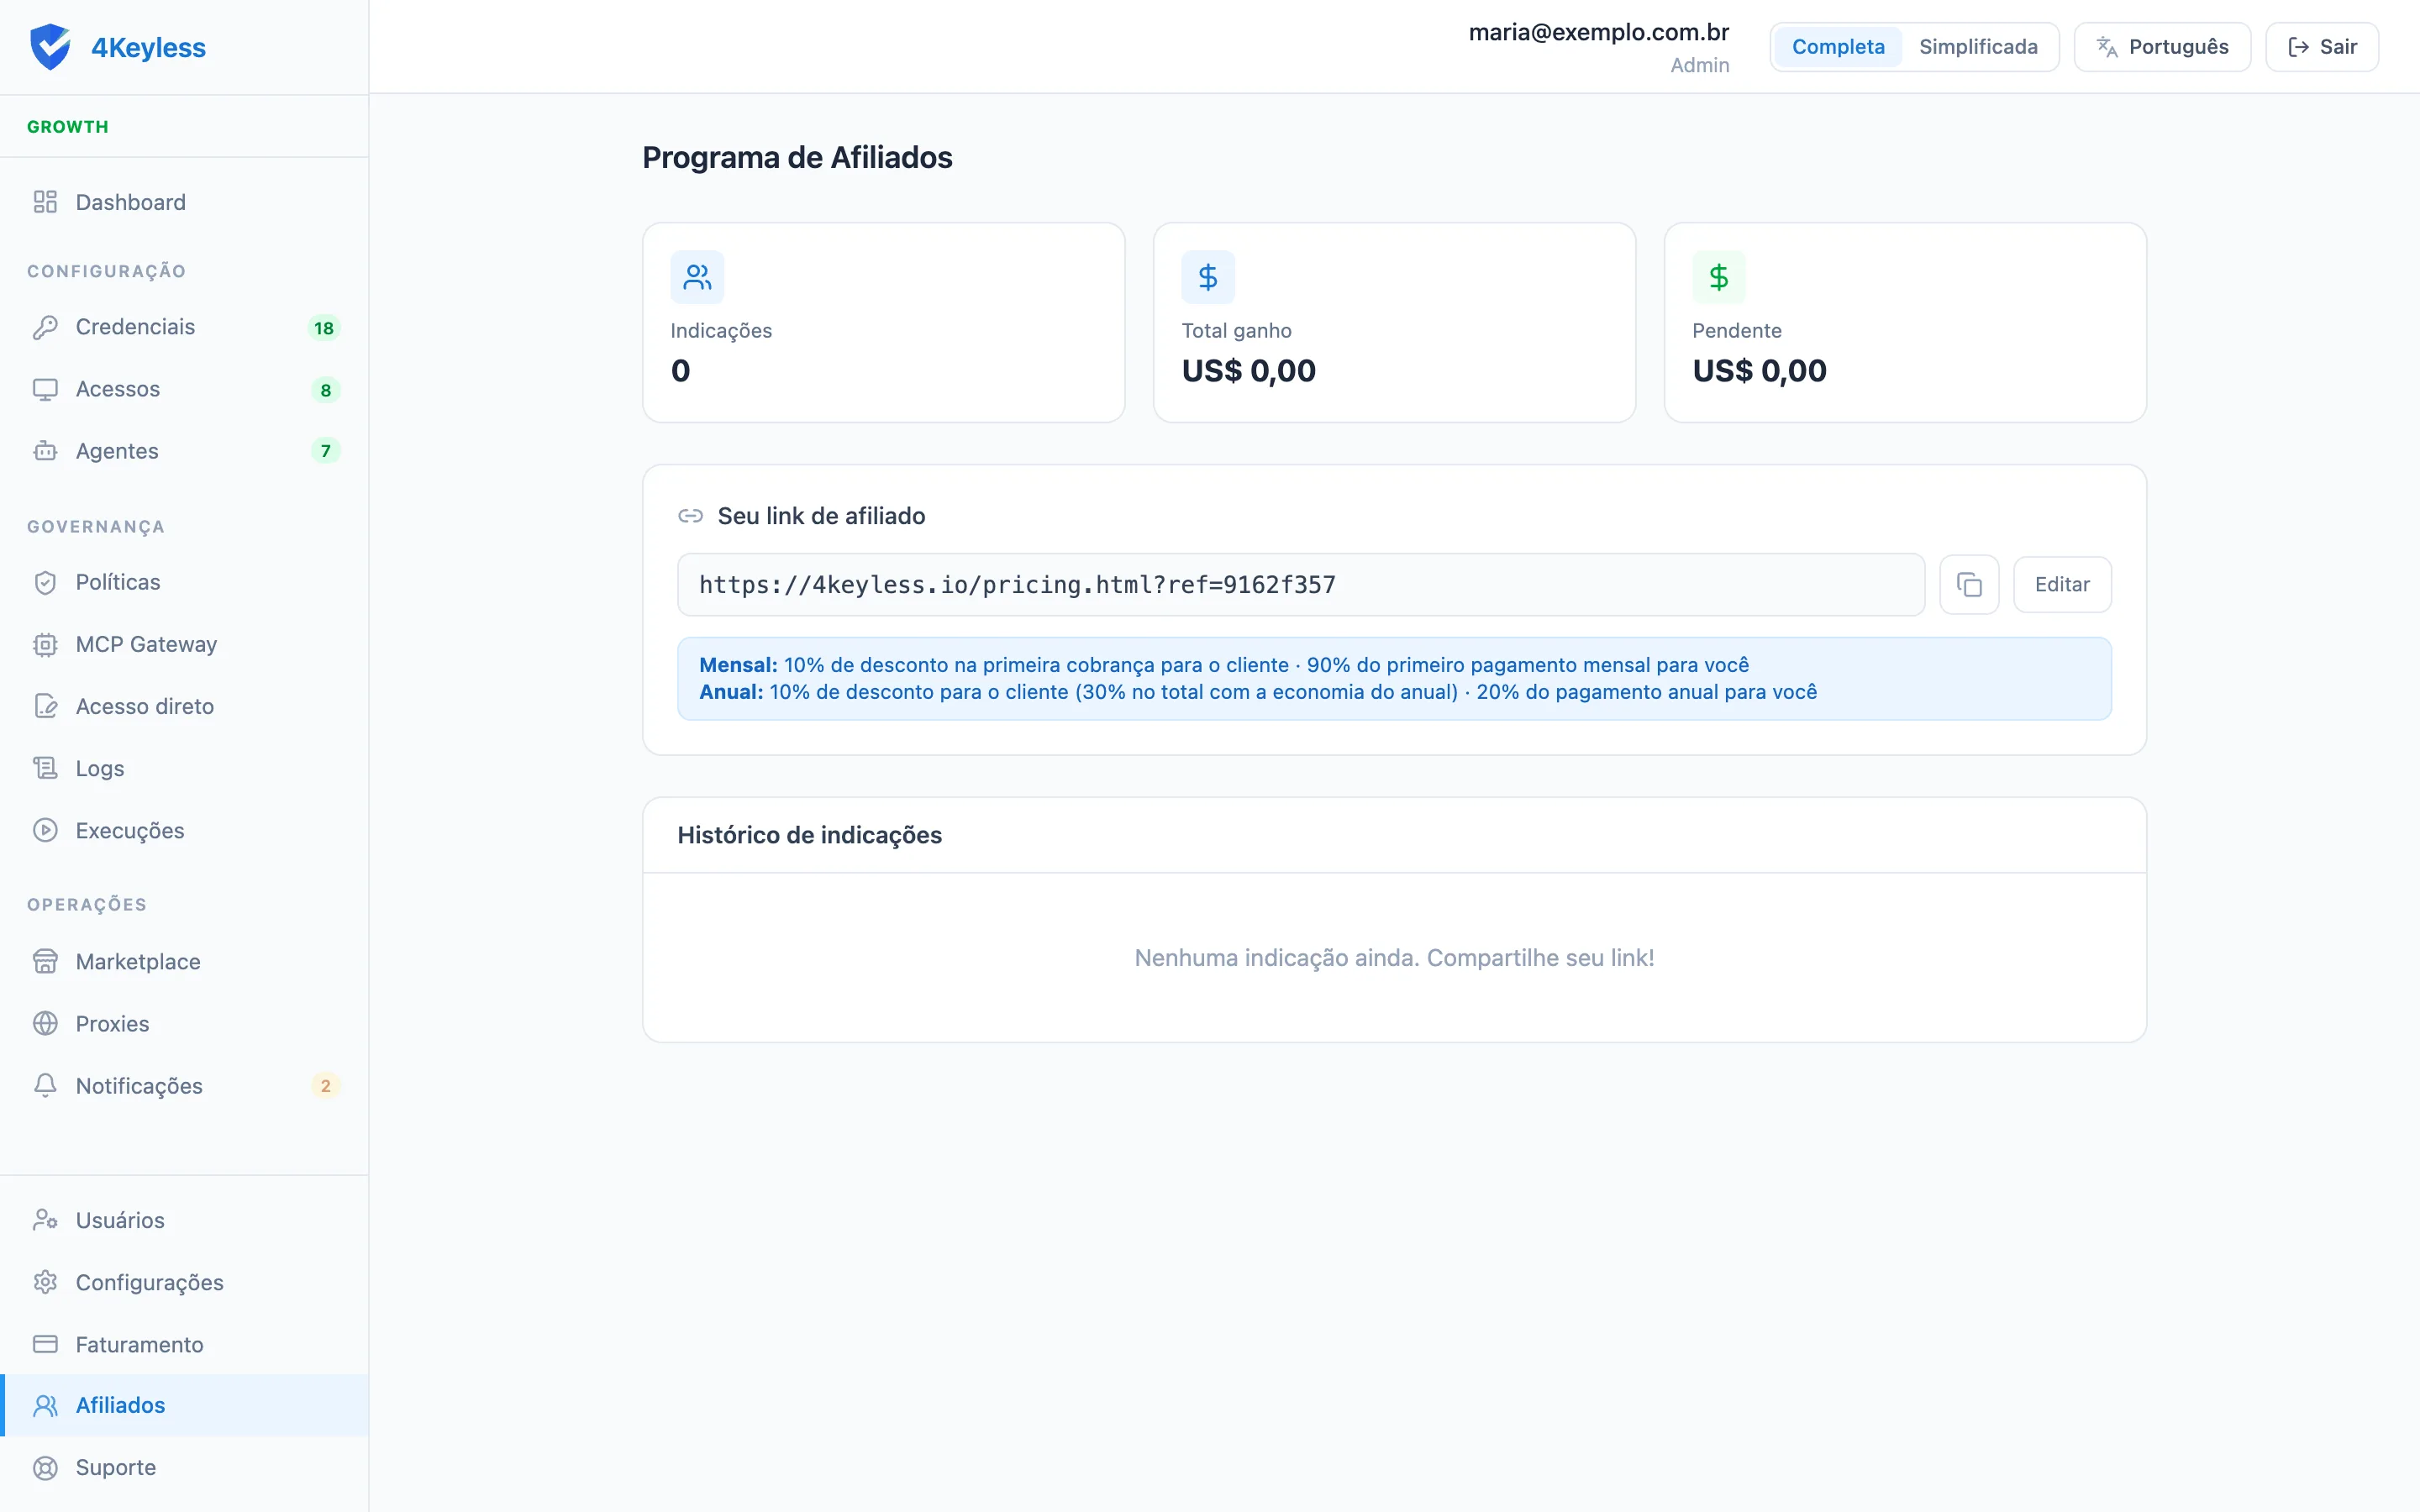Screen dimensions: 2420x1512
Task: Click the 'Nenhuma indicação ainda' empty message
Action: [1394, 958]
